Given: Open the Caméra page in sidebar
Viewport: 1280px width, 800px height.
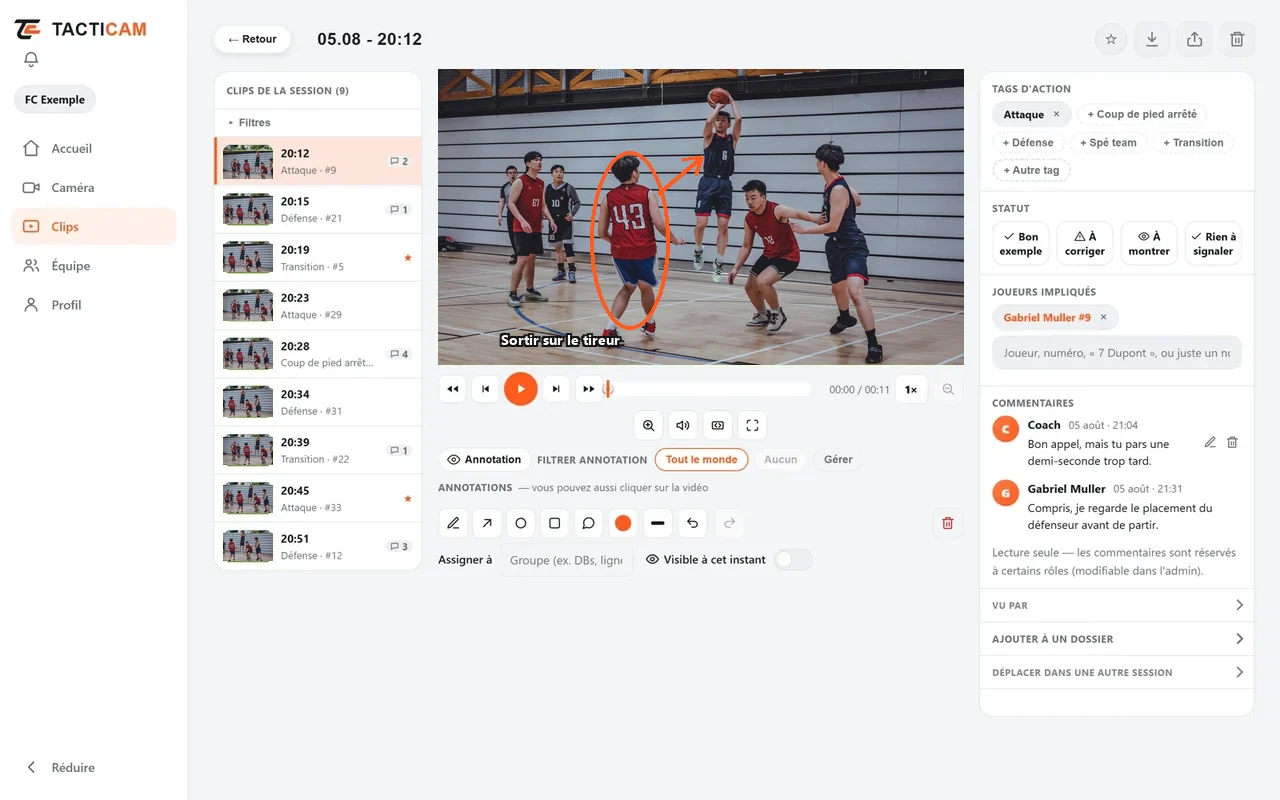Looking at the screenshot, I should pos(94,187).
